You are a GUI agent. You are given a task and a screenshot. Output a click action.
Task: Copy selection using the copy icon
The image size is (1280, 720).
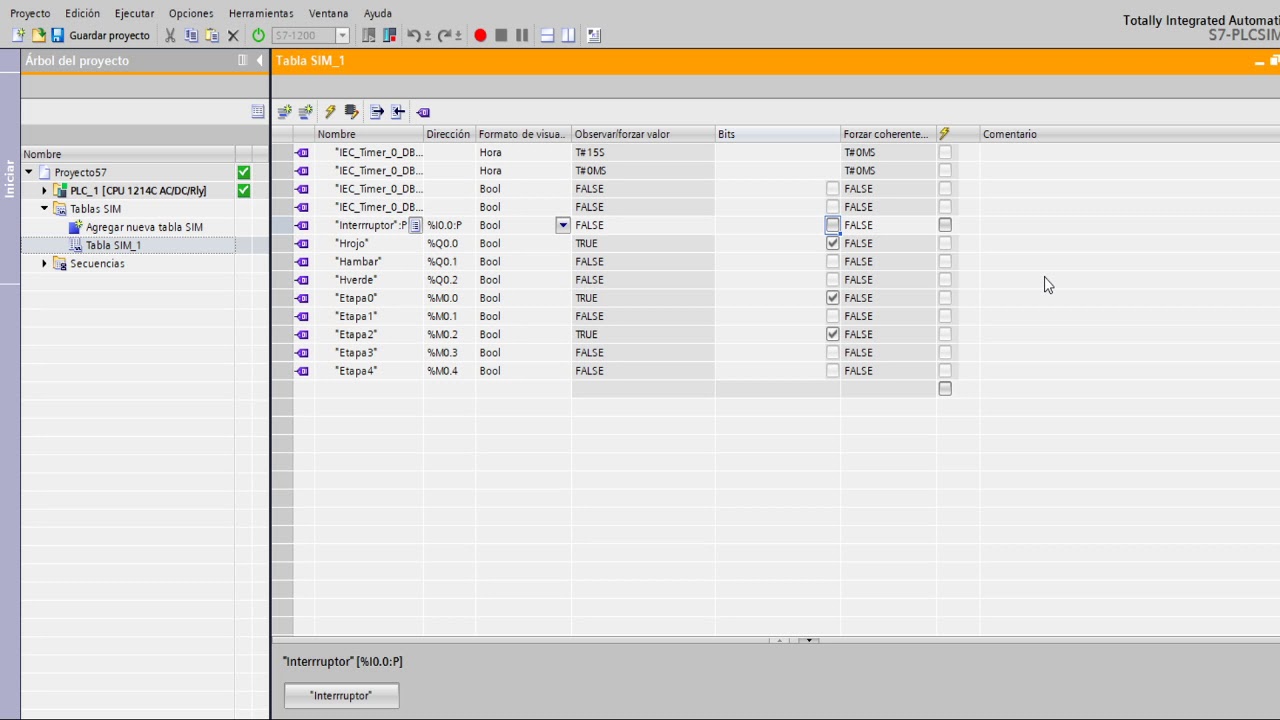[x=191, y=35]
